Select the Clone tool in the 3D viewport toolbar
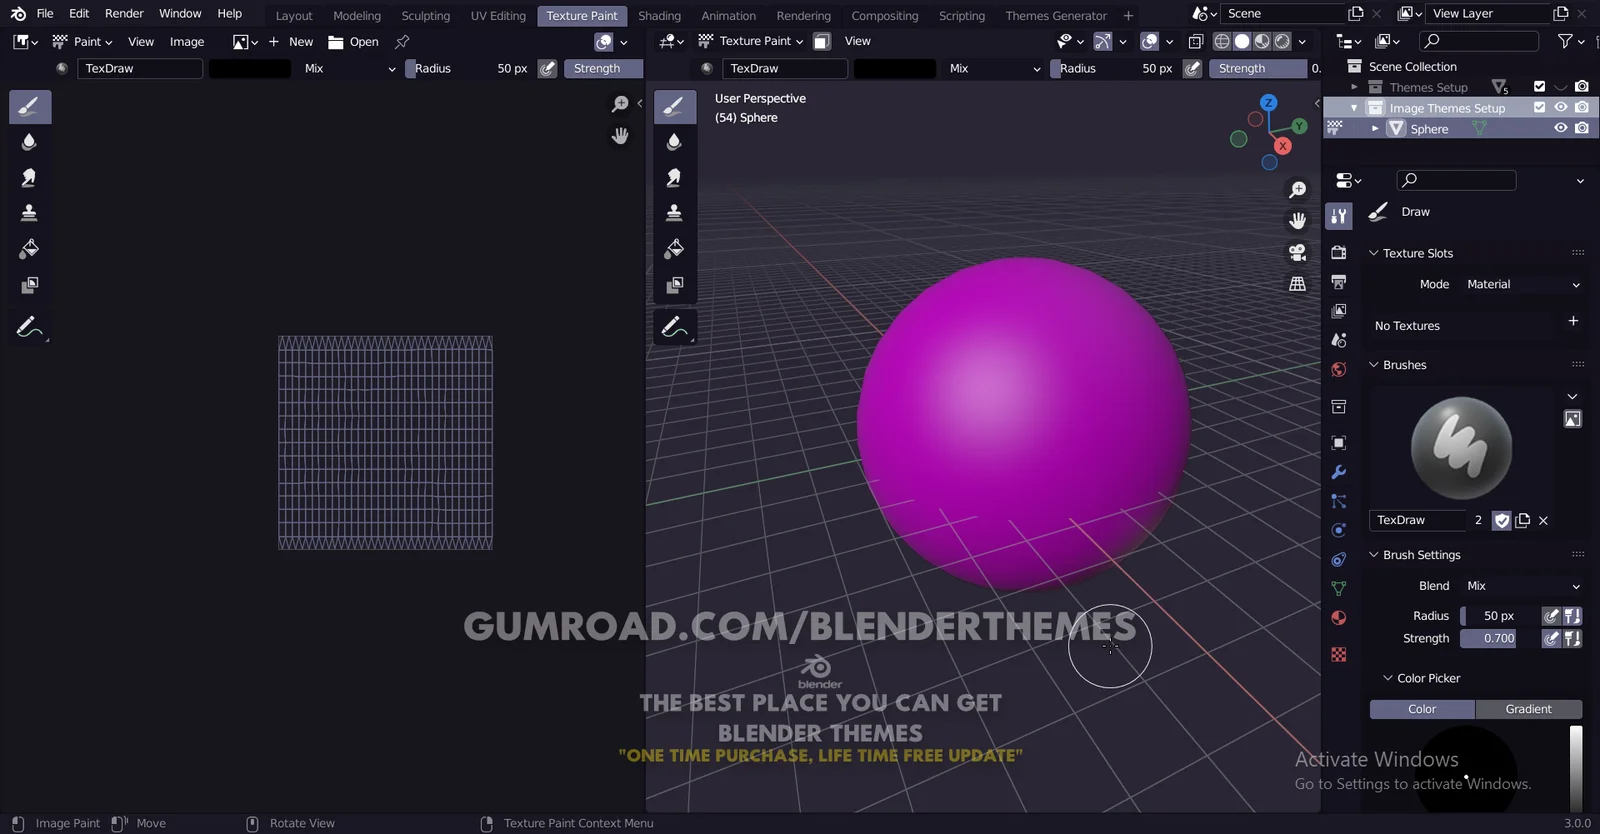1600x834 pixels. click(675, 213)
